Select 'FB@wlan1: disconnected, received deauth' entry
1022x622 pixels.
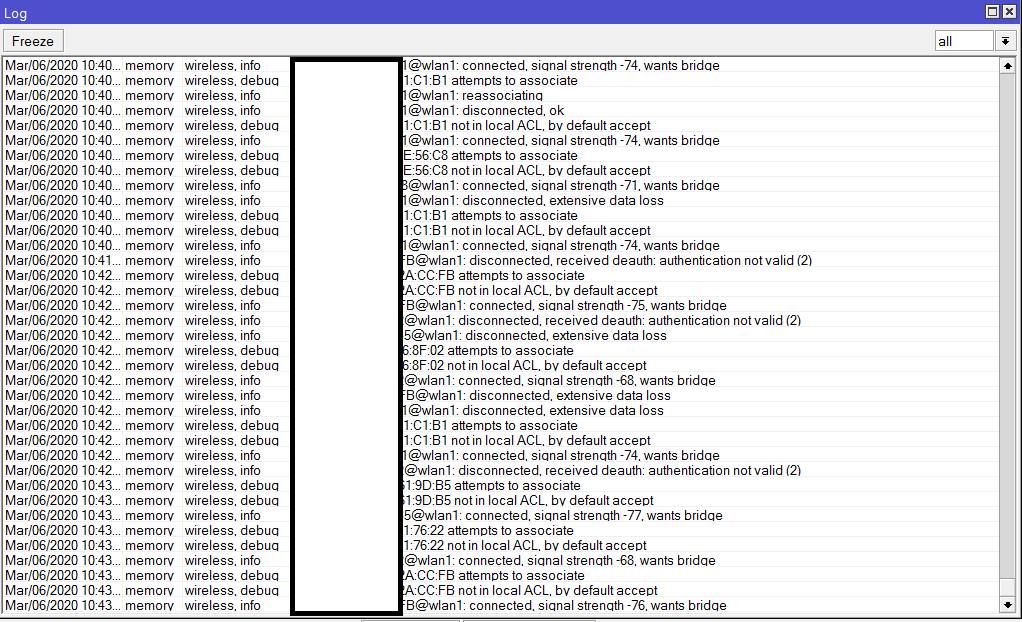pos(501,261)
